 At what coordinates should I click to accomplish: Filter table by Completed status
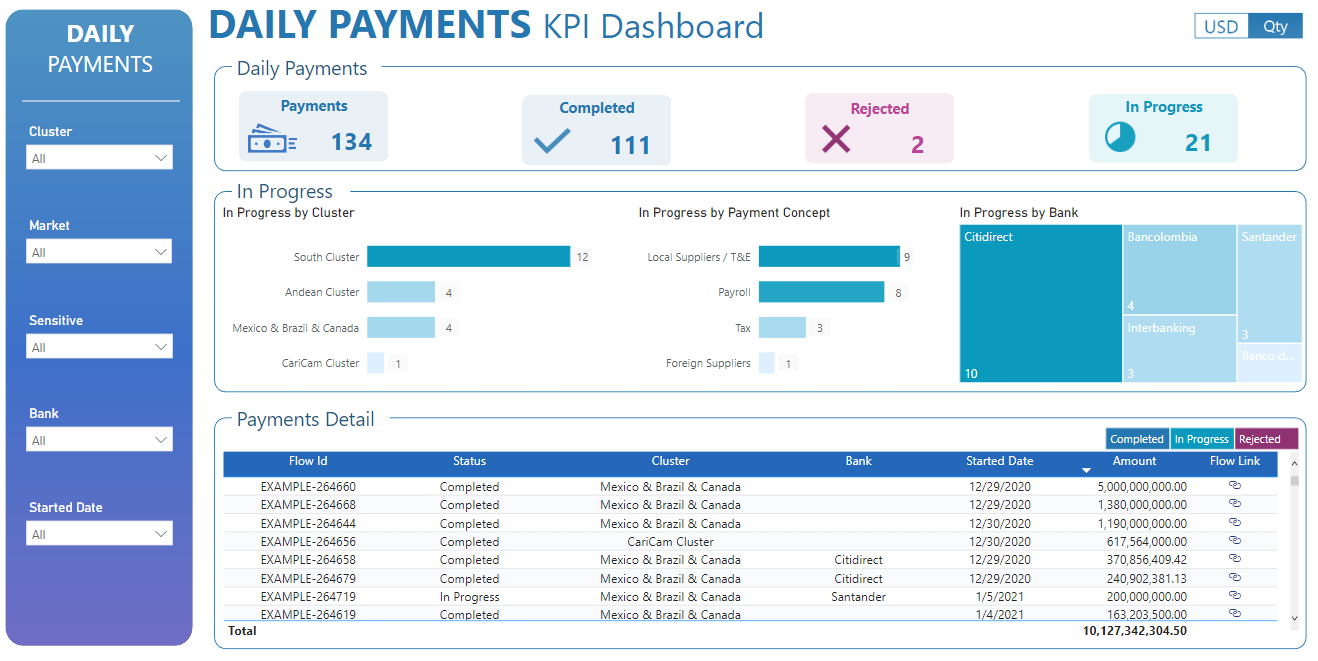tap(1137, 439)
